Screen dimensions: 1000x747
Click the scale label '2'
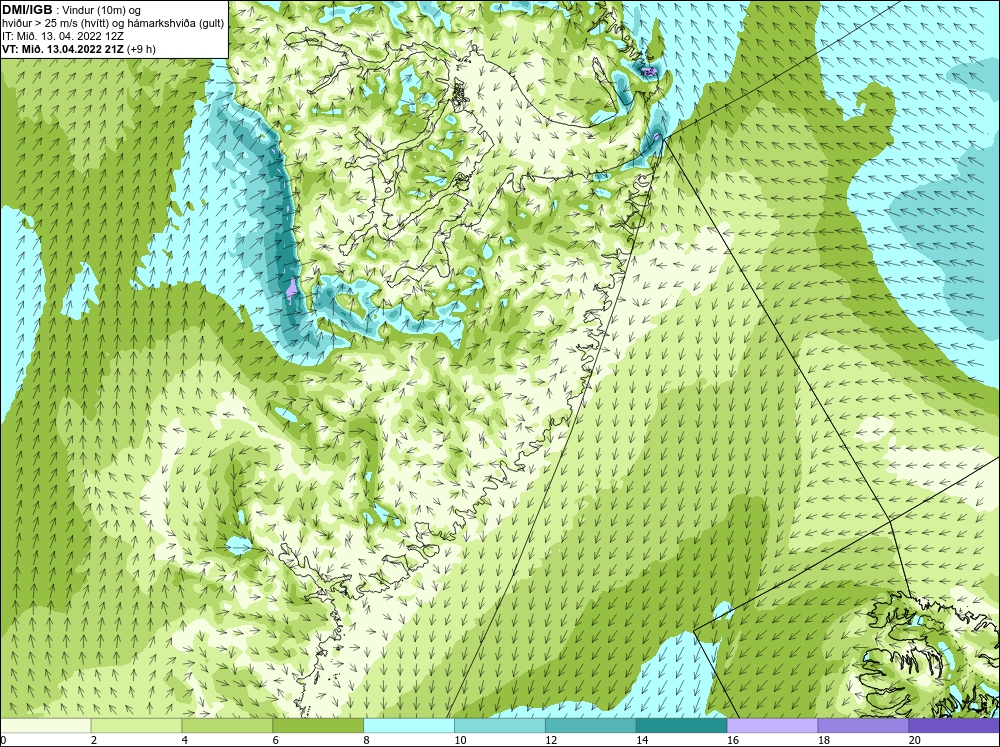tap(94, 740)
